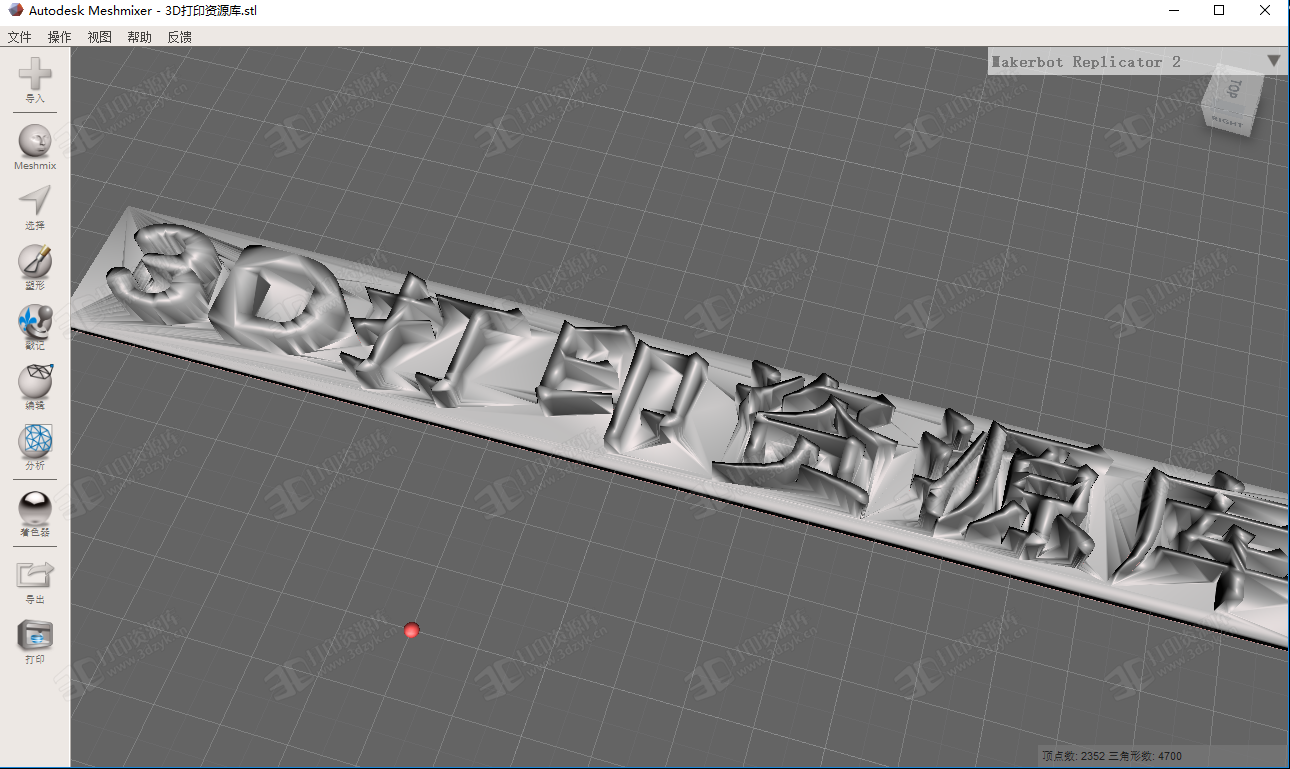Open the Edit (编辑) tool
The height and width of the screenshot is (769, 1290).
coord(35,381)
